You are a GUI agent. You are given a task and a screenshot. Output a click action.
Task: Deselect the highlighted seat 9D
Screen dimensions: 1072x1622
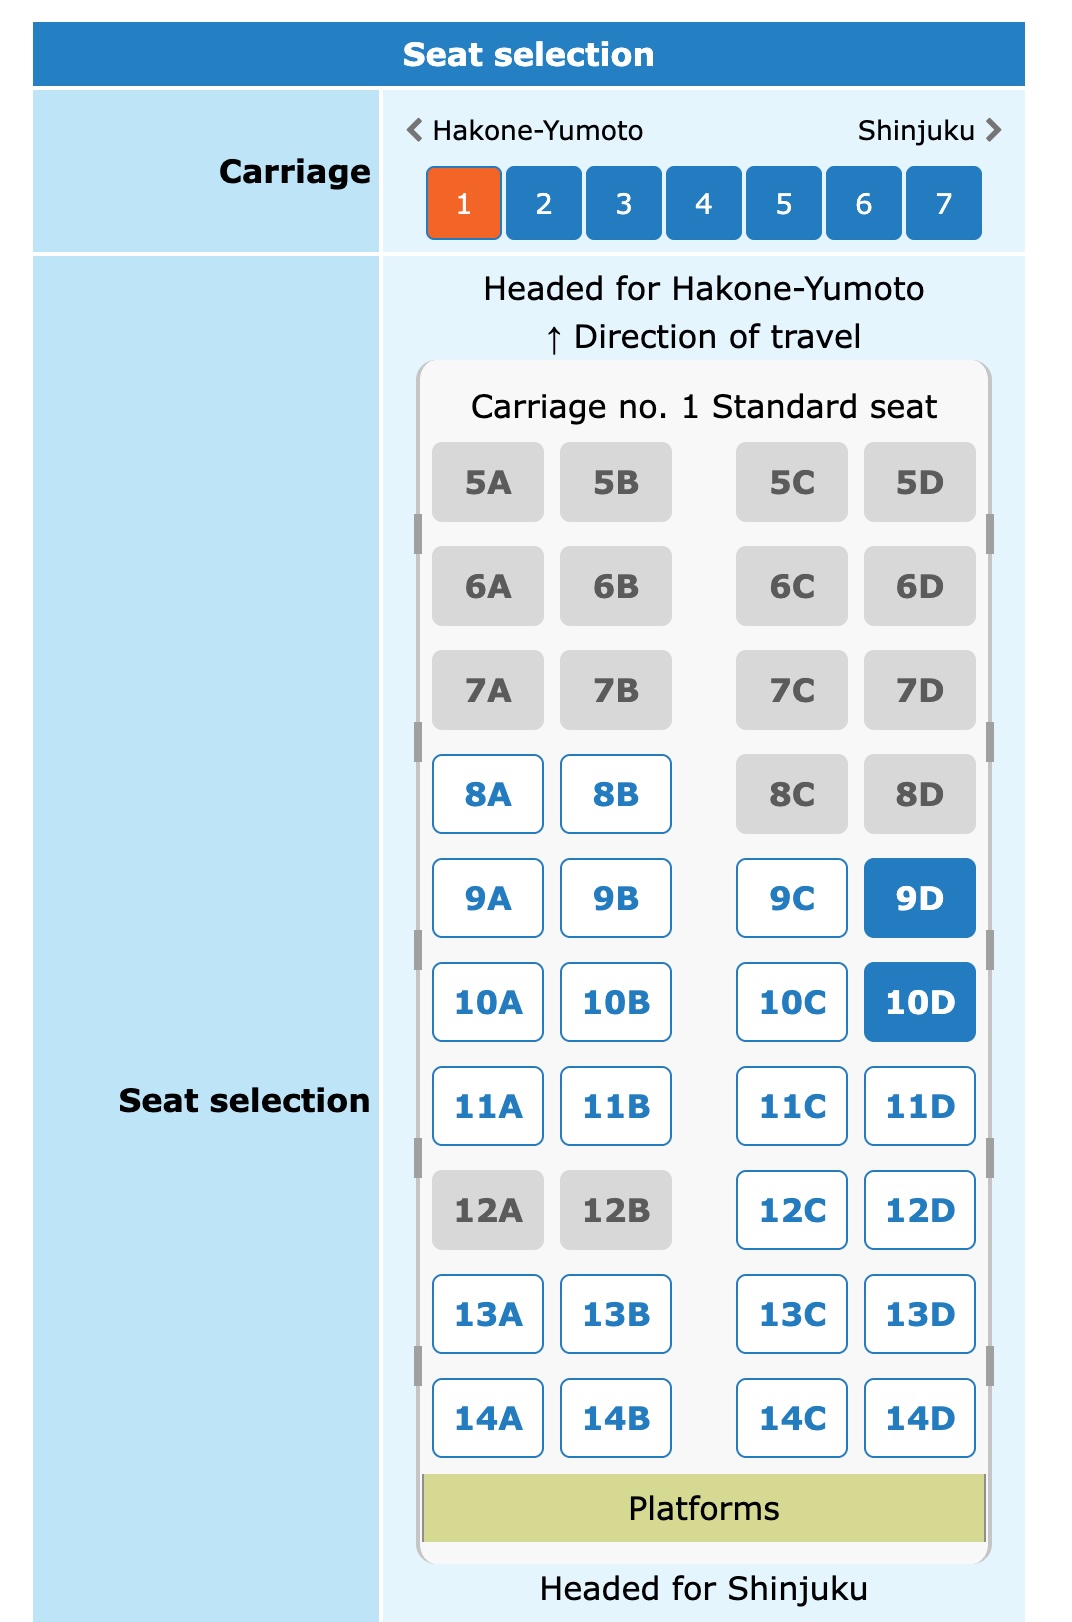tap(919, 897)
